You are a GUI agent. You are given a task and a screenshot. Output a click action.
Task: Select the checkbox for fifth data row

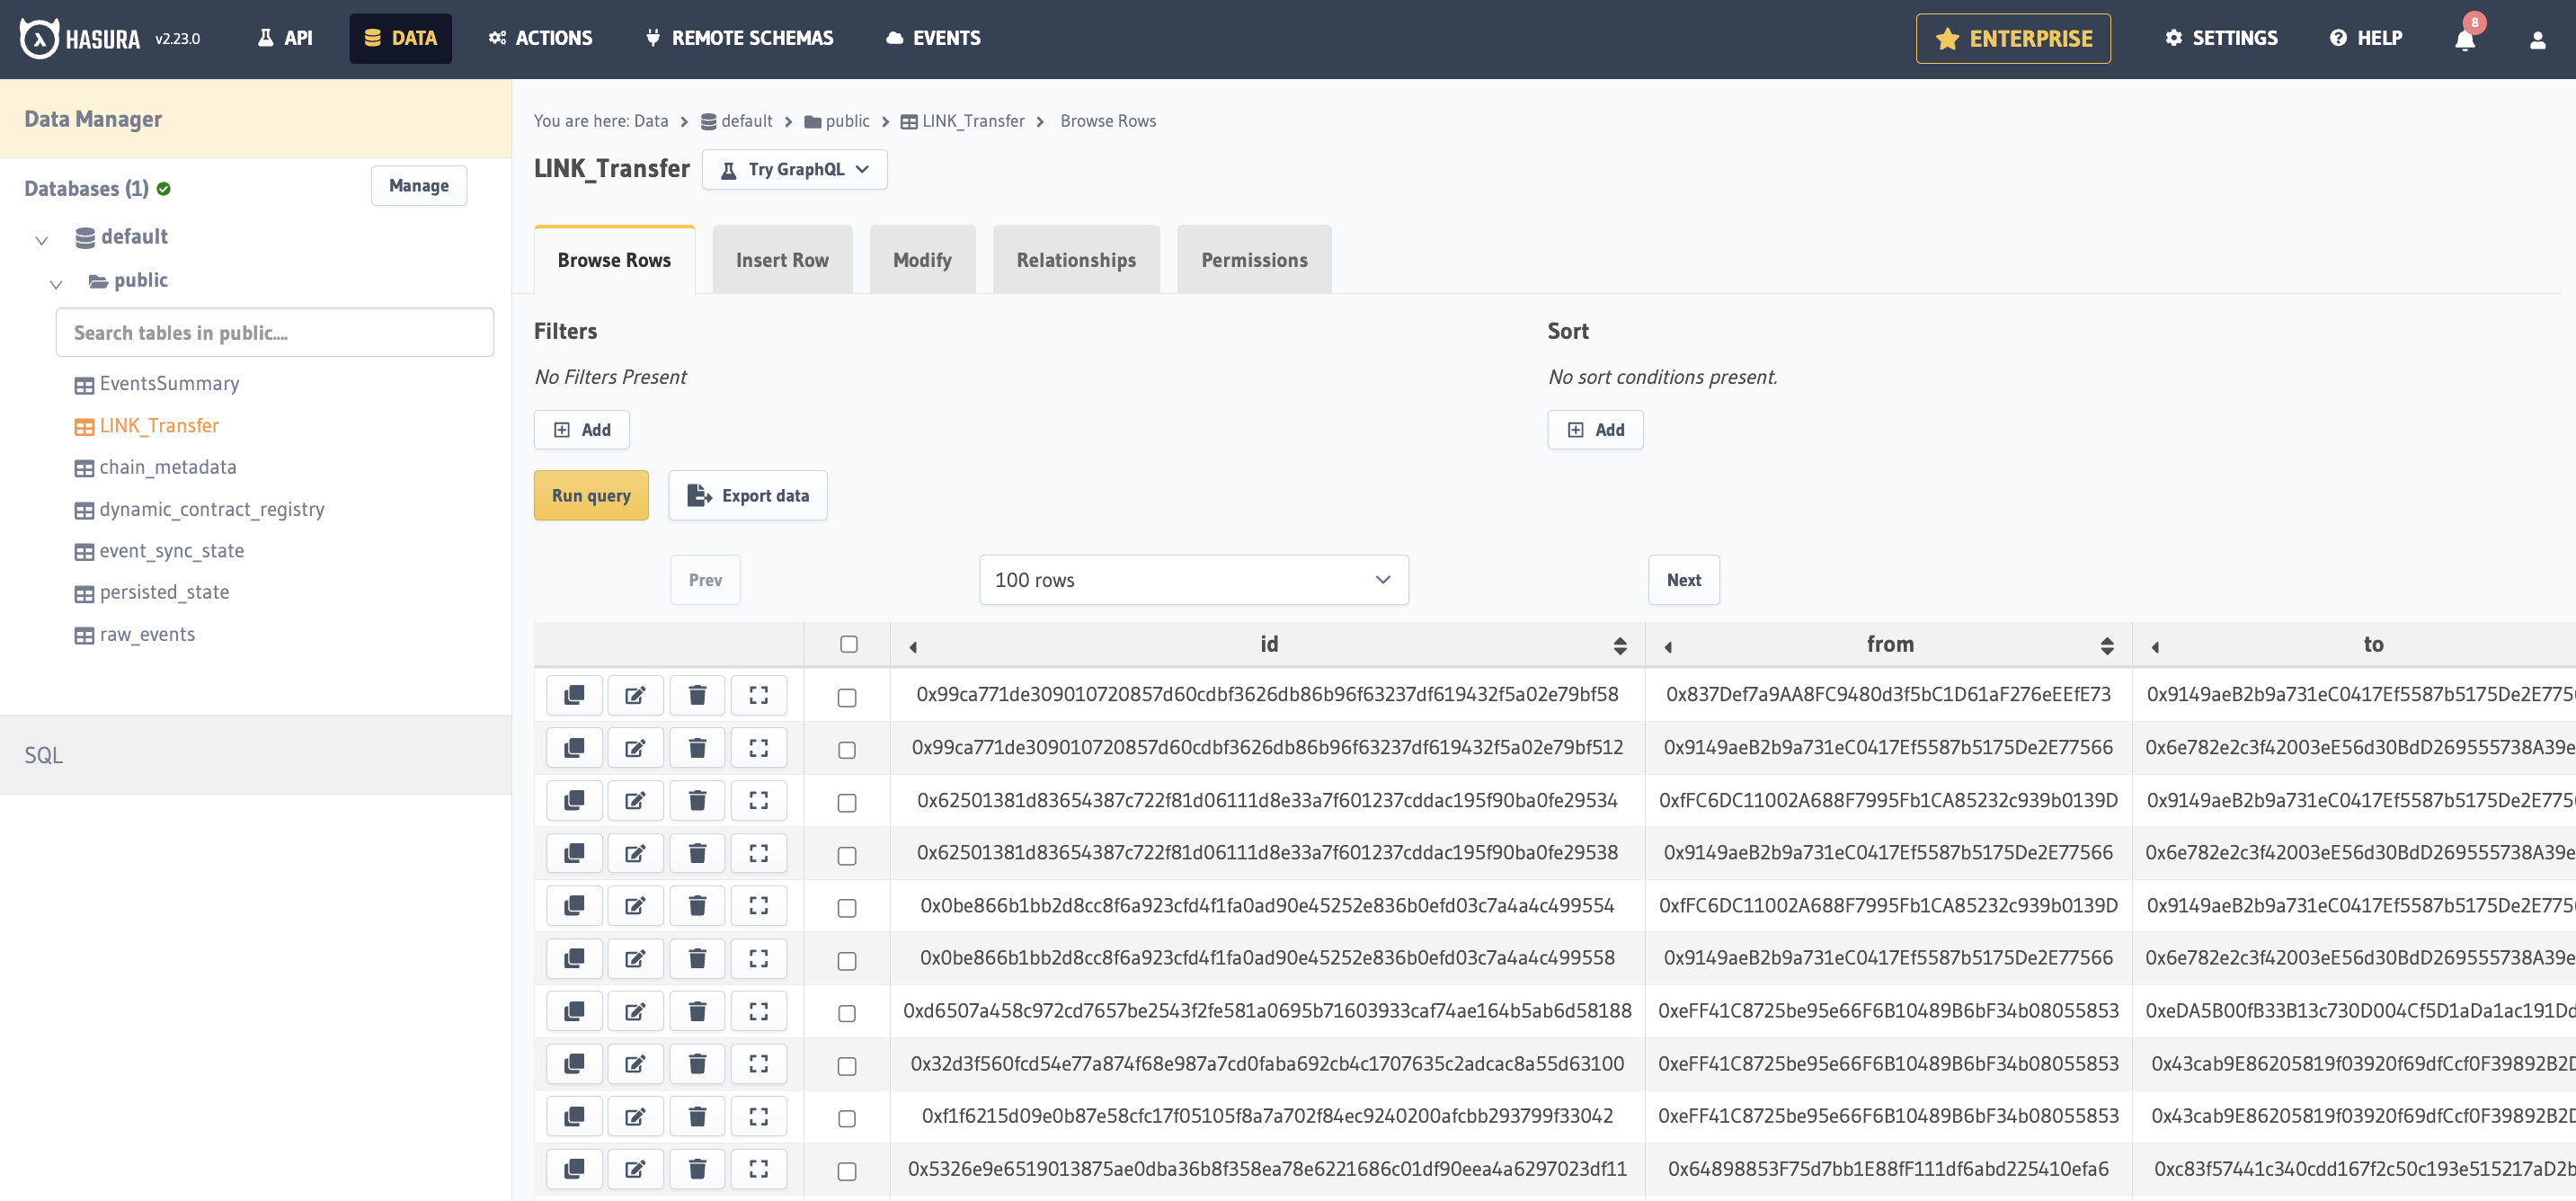pyautogui.click(x=847, y=908)
